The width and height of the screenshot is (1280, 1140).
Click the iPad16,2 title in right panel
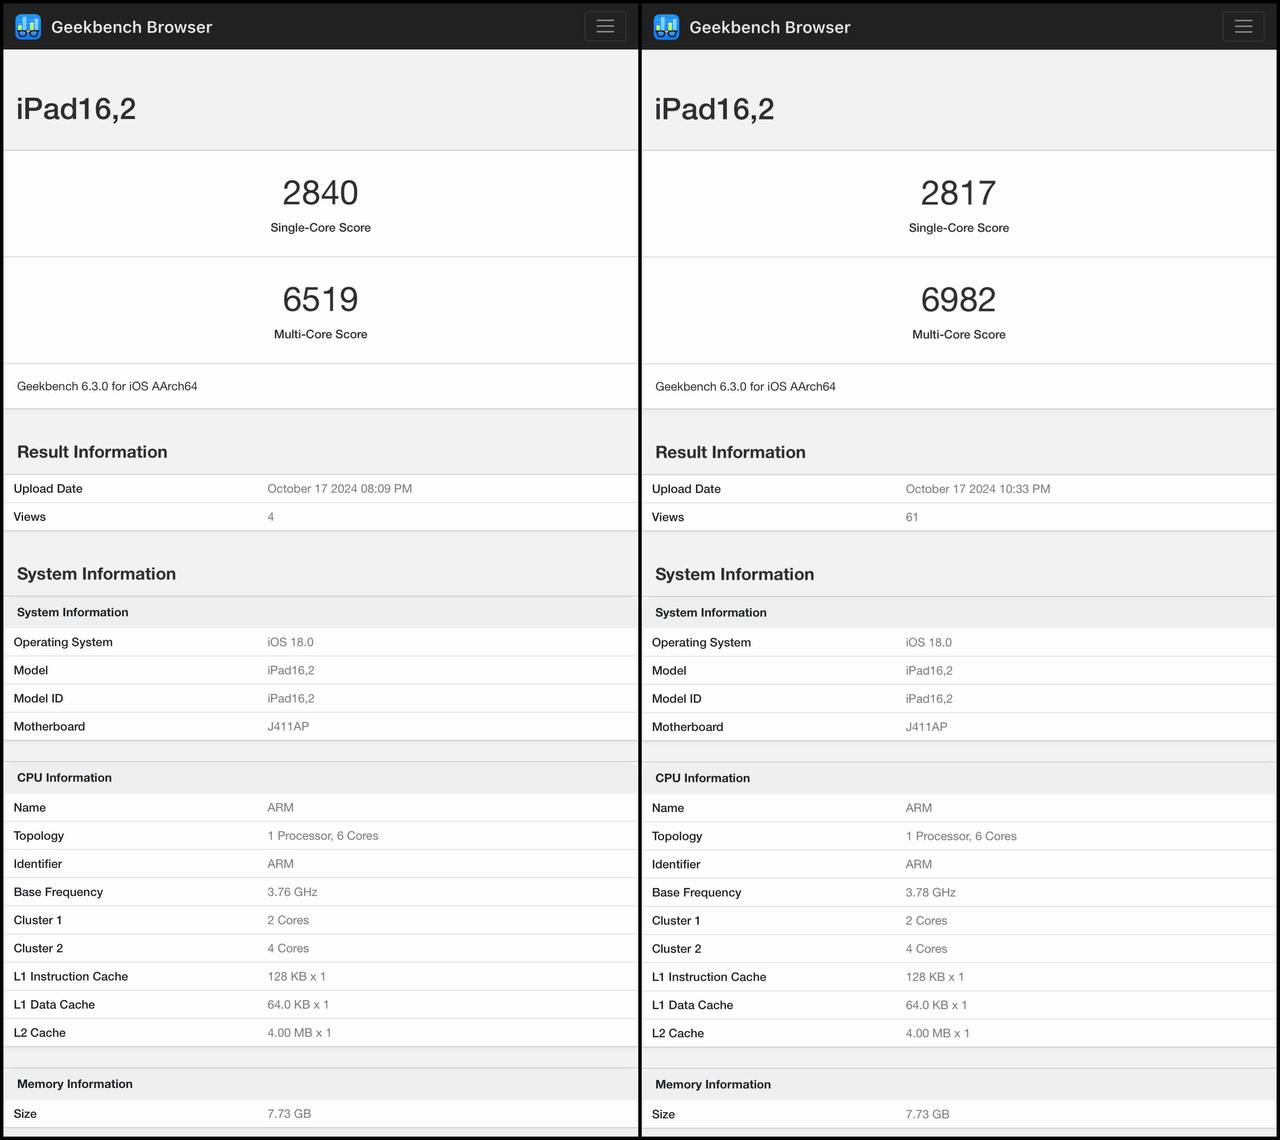714,108
